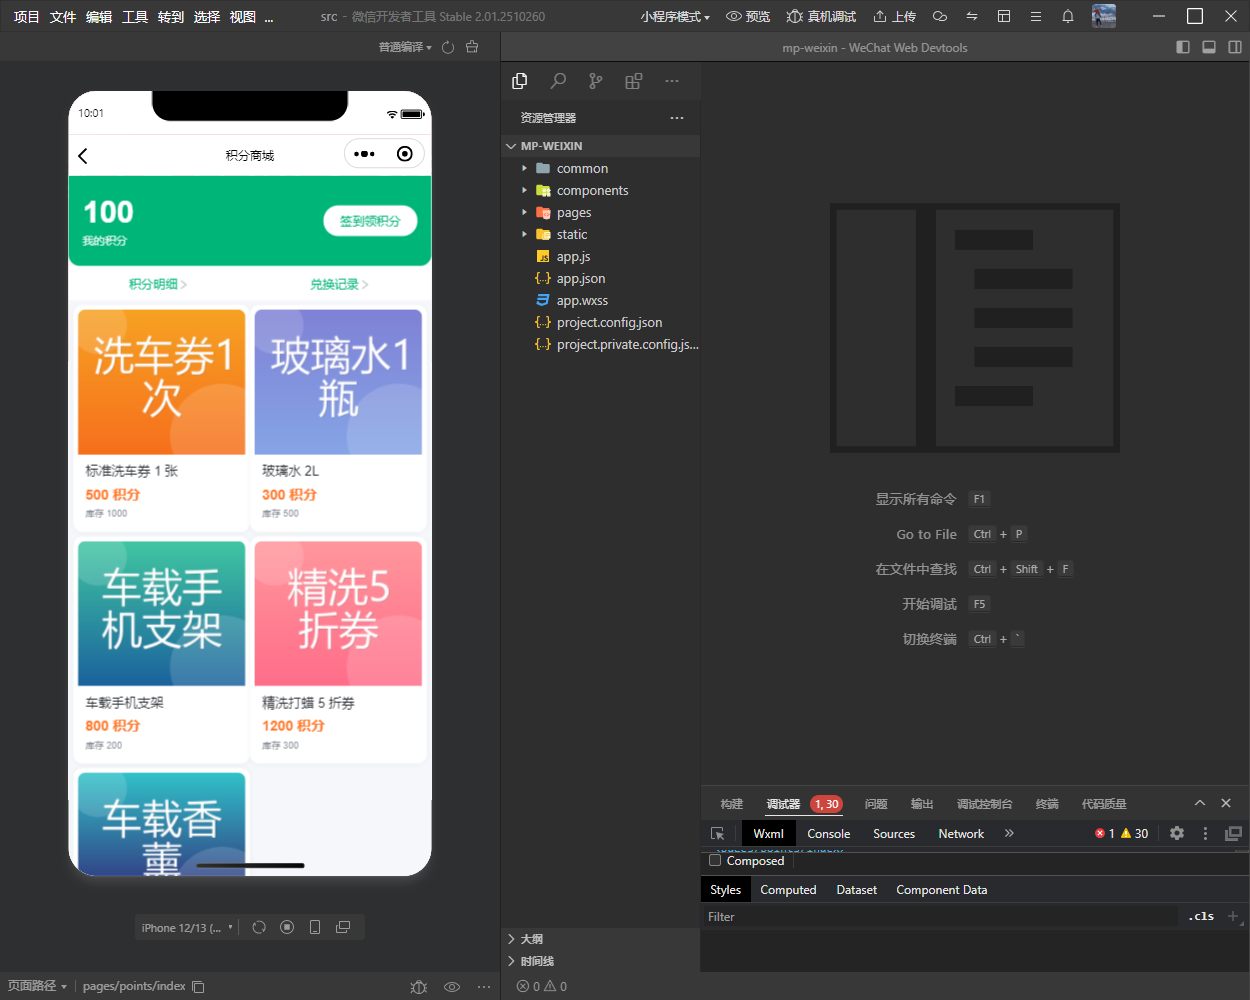Open more actions ellipsis beside extensions icon
This screenshot has width=1250, height=1000.
pyautogui.click(x=672, y=81)
